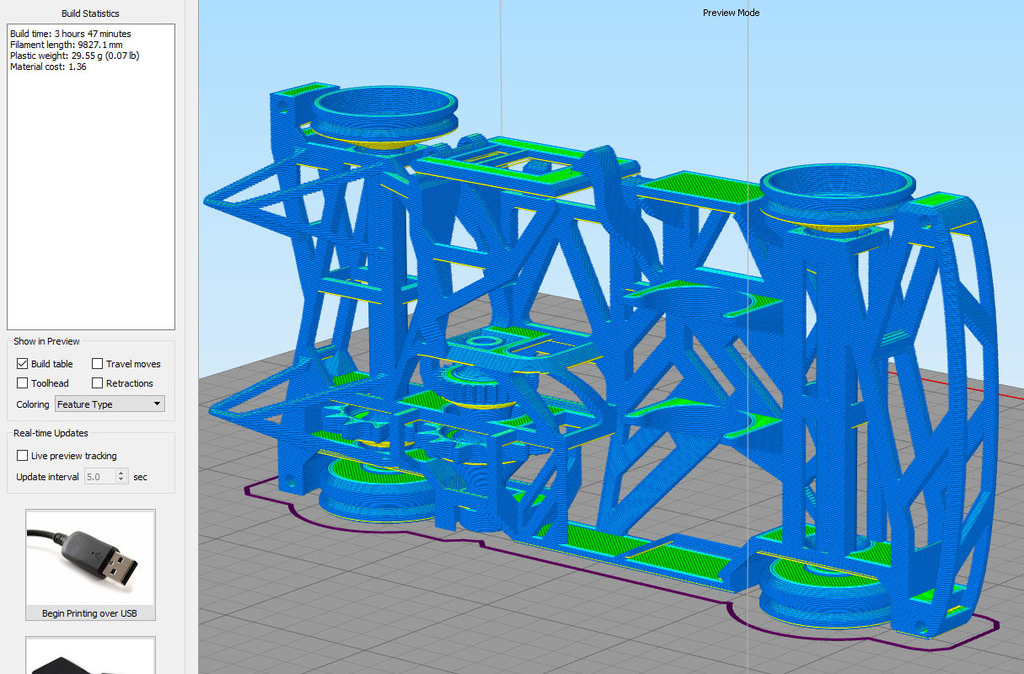
Task: Select the Build time statistic text
Action: [71, 33]
